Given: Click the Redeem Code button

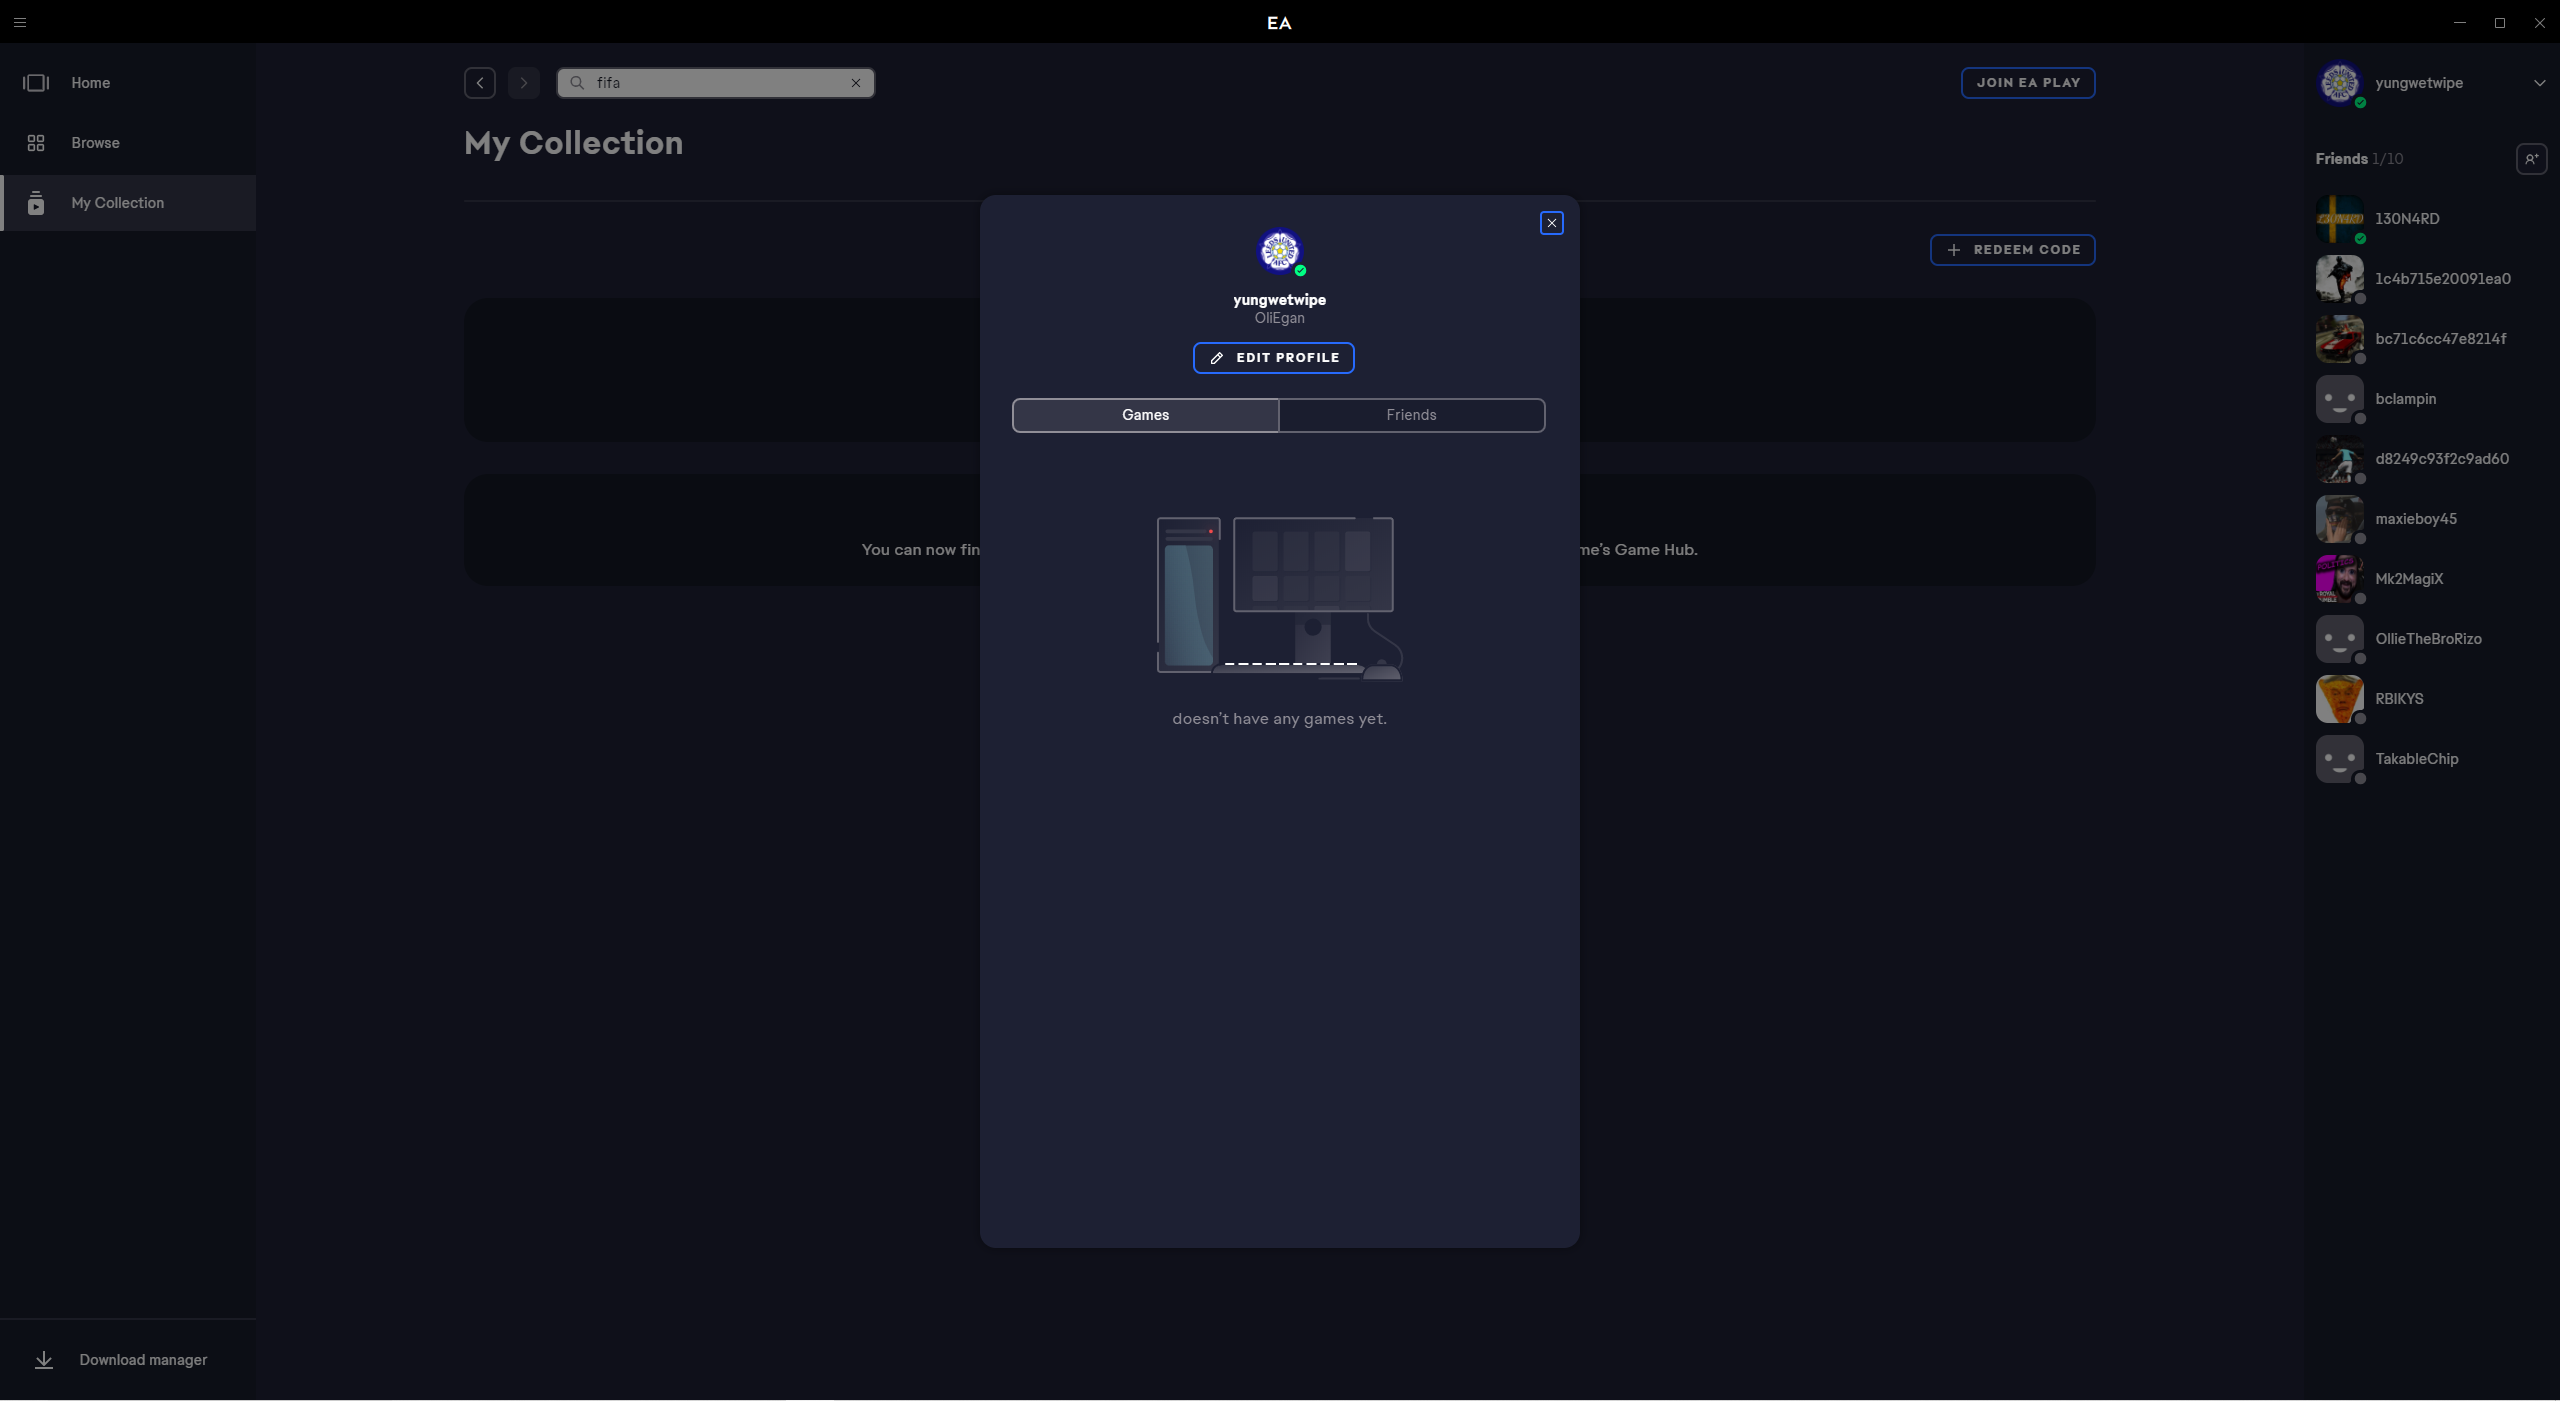Looking at the screenshot, I should [x=2012, y=250].
